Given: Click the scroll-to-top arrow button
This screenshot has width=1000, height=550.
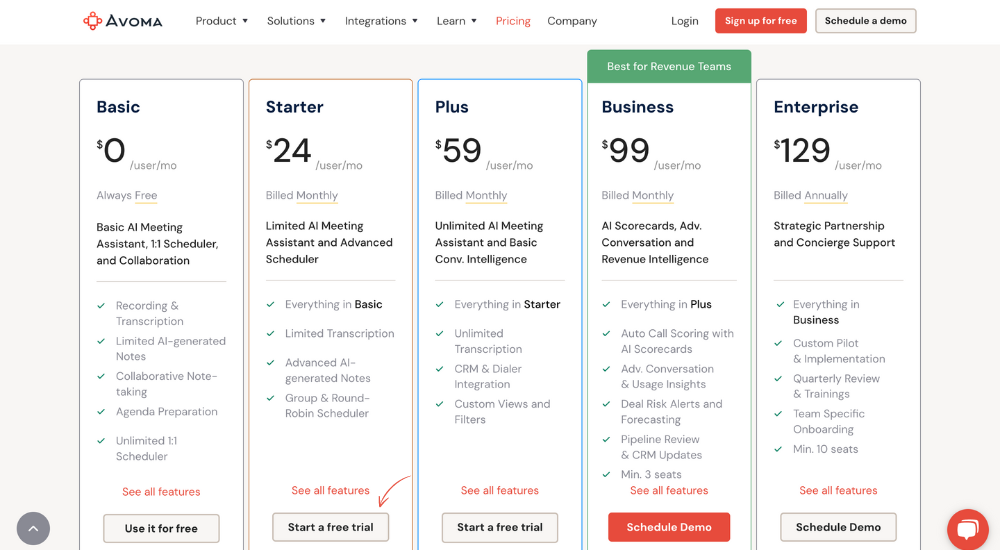Looking at the screenshot, I should [33, 528].
